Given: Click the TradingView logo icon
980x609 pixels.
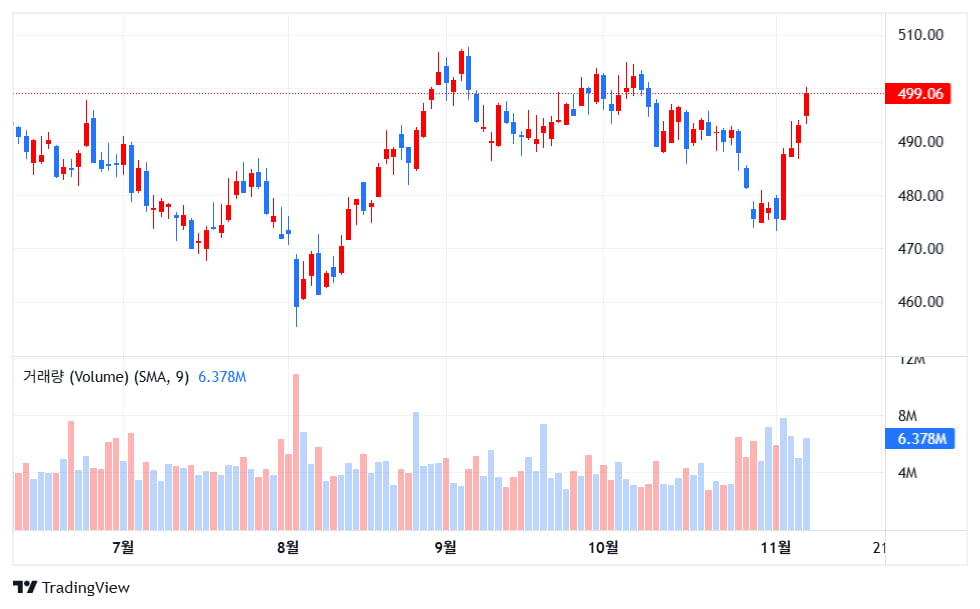Looking at the screenshot, I should point(25,588).
